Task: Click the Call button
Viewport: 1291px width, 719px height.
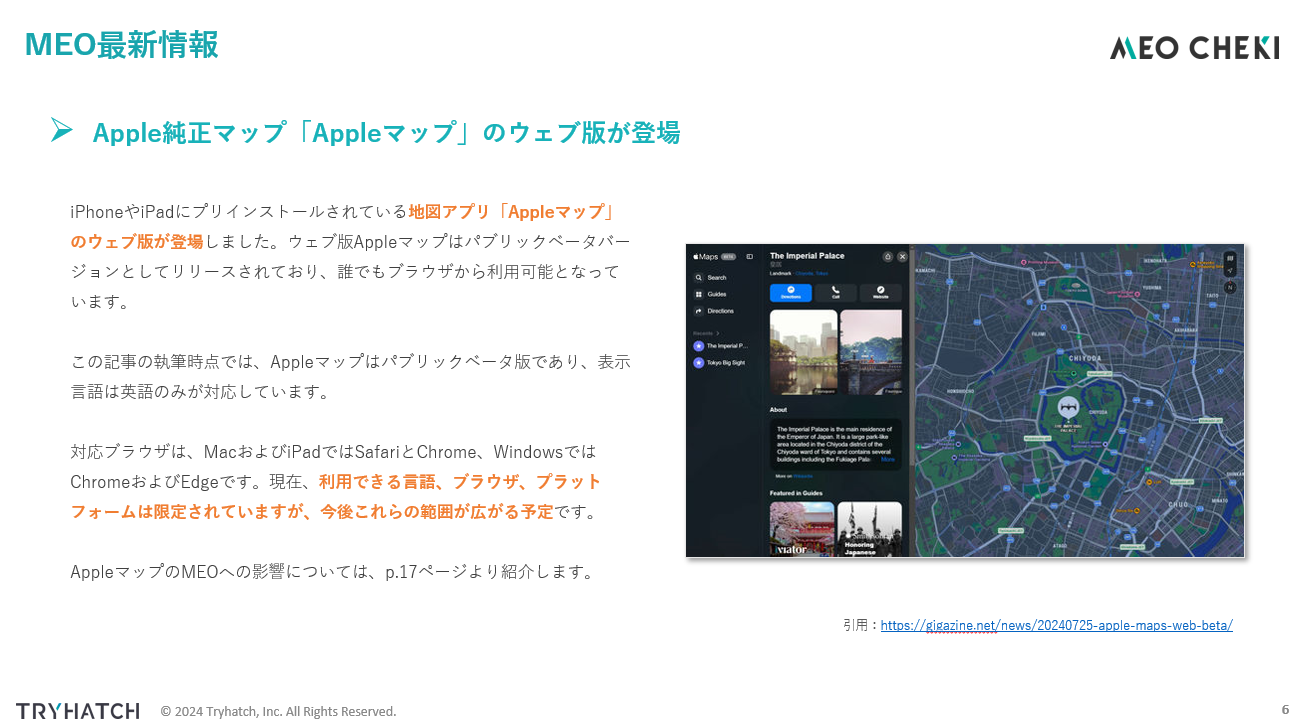Action: pyautogui.click(x=836, y=293)
